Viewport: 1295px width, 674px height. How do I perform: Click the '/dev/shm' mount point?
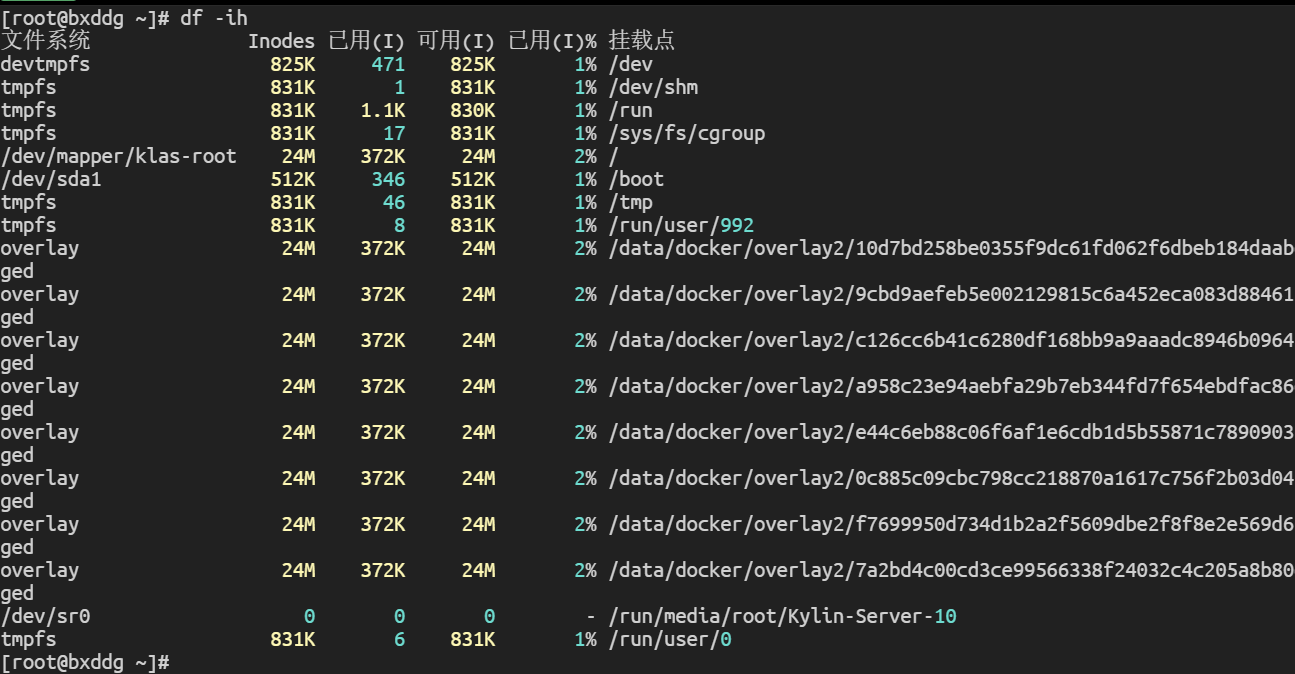[x=653, y=87]
